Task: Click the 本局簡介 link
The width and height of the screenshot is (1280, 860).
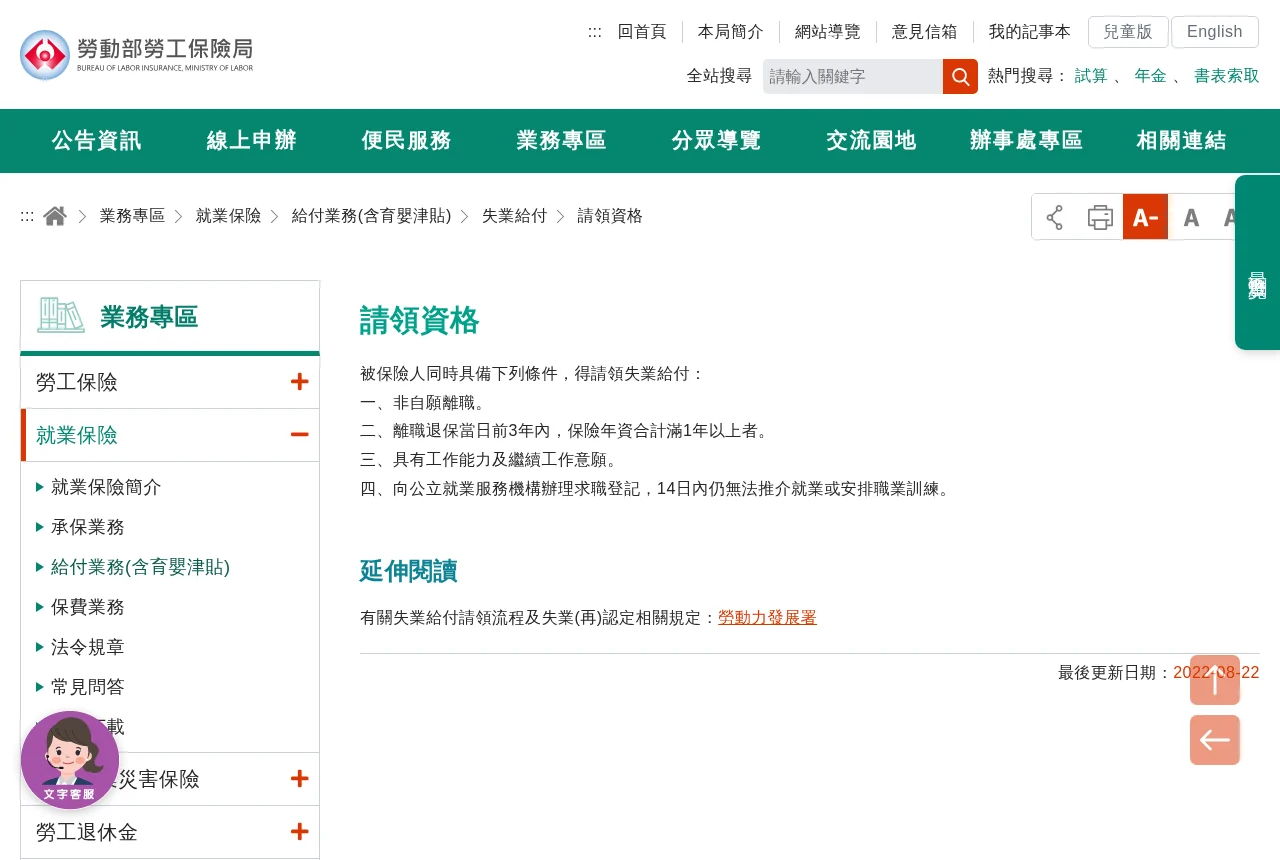Action: coord(731,32)
